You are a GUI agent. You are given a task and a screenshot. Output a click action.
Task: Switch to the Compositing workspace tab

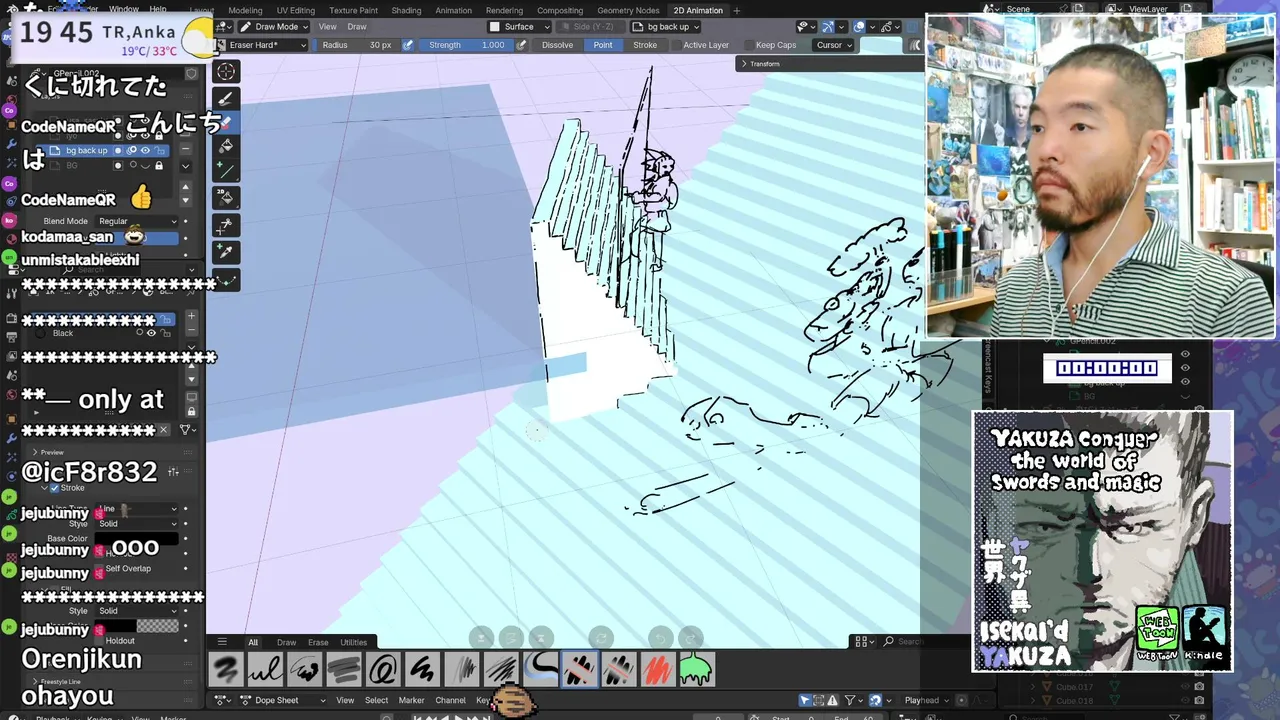560,10
